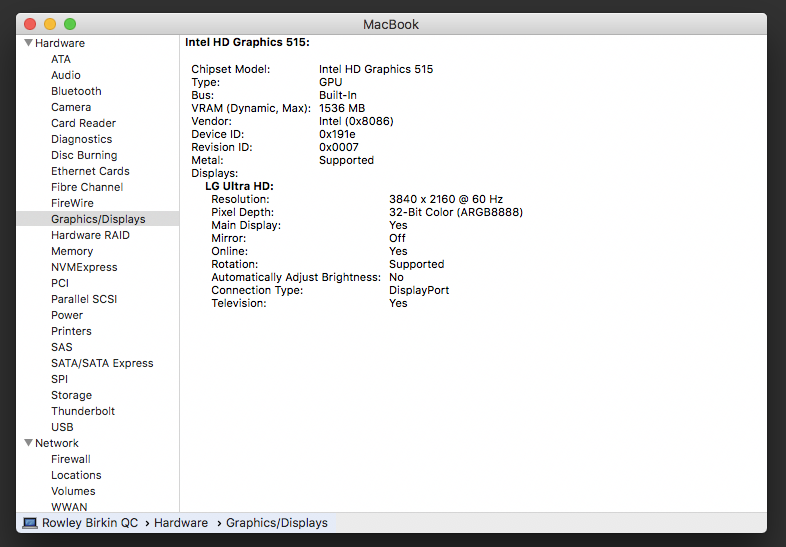Open Locations under Network

pyautogui.click(x=76, y=475)
